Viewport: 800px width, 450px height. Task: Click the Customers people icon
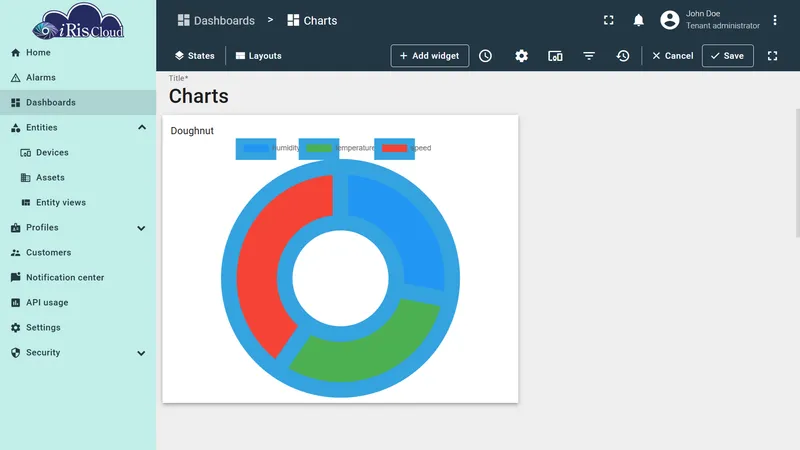pyautogui.click(x=15, y=253)
